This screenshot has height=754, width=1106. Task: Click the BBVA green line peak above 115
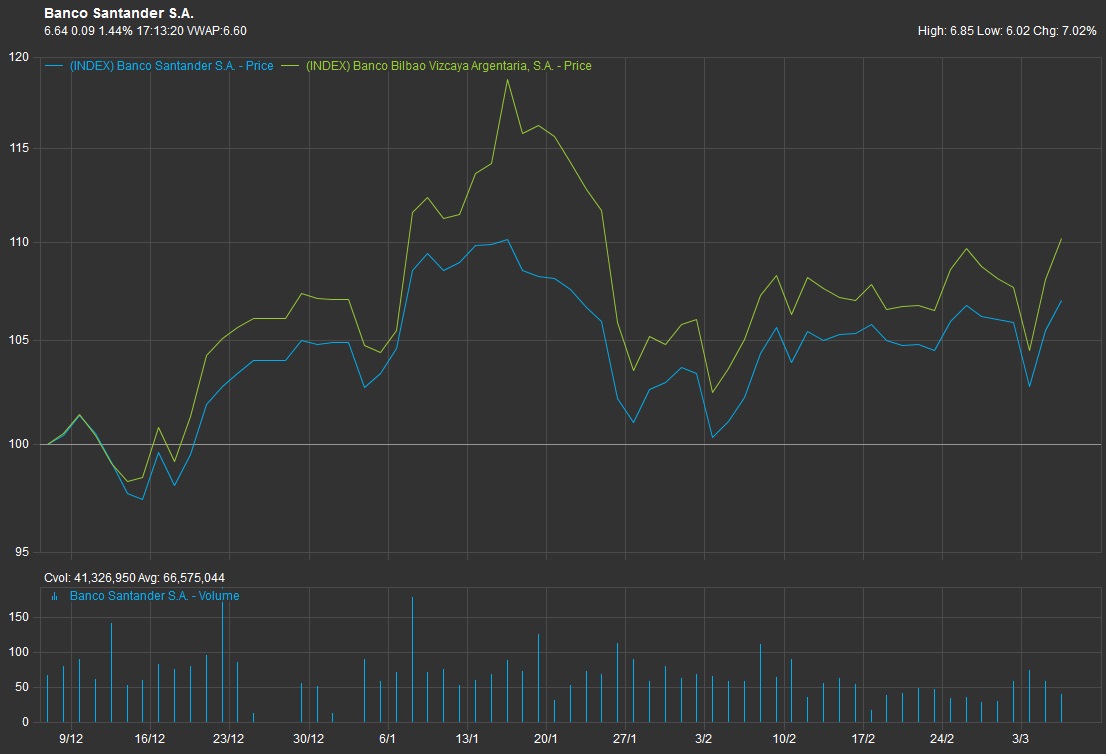(x=507, y=80)
